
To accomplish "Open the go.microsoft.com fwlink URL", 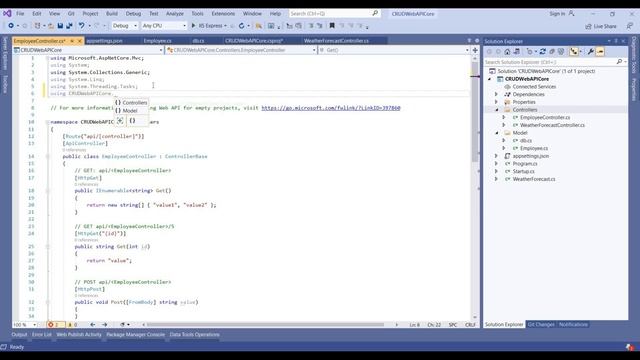I will [331, 108].
